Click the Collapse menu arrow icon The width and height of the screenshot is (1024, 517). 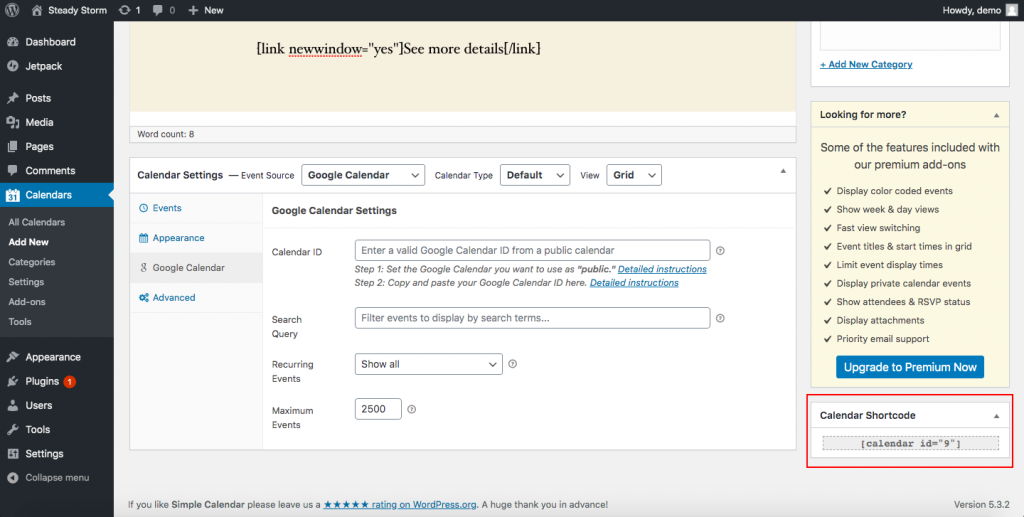point(12,478)
